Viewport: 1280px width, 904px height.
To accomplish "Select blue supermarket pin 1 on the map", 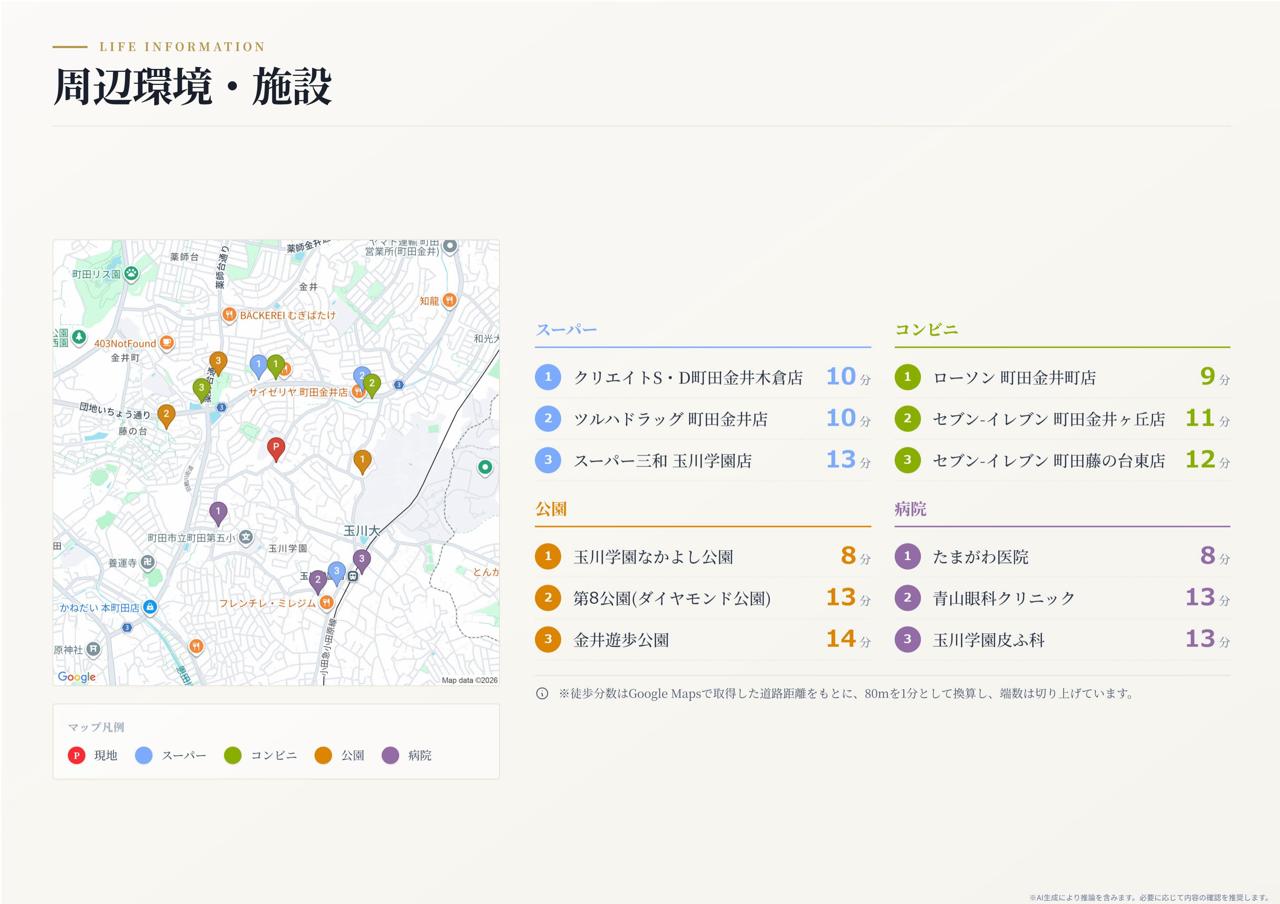I will pos(258,366).
